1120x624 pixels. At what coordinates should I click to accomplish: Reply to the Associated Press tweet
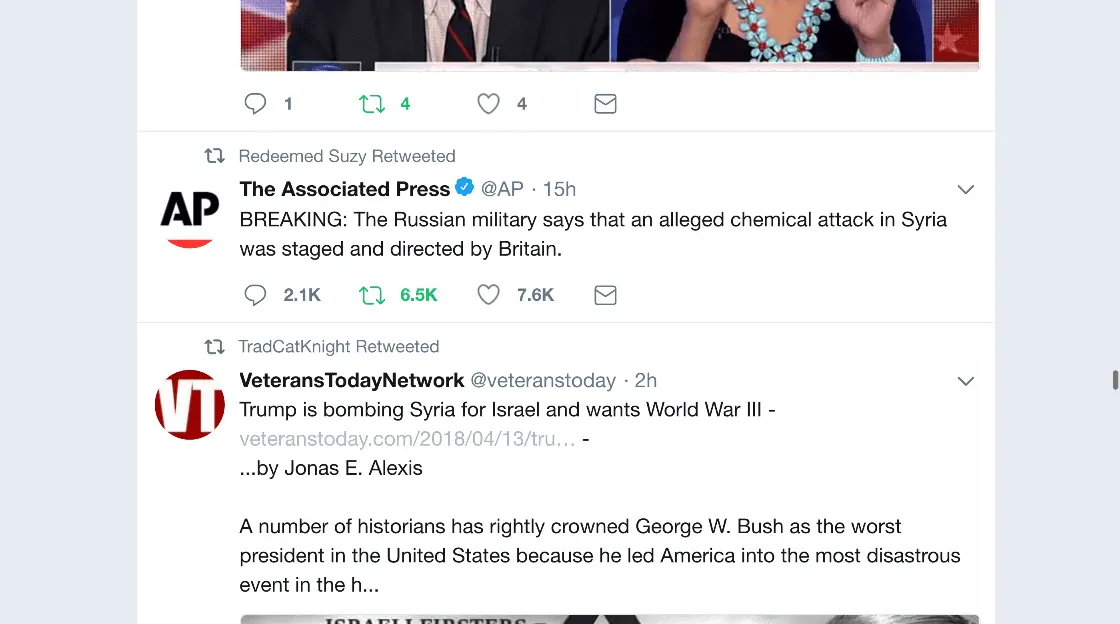coord(256,295)
